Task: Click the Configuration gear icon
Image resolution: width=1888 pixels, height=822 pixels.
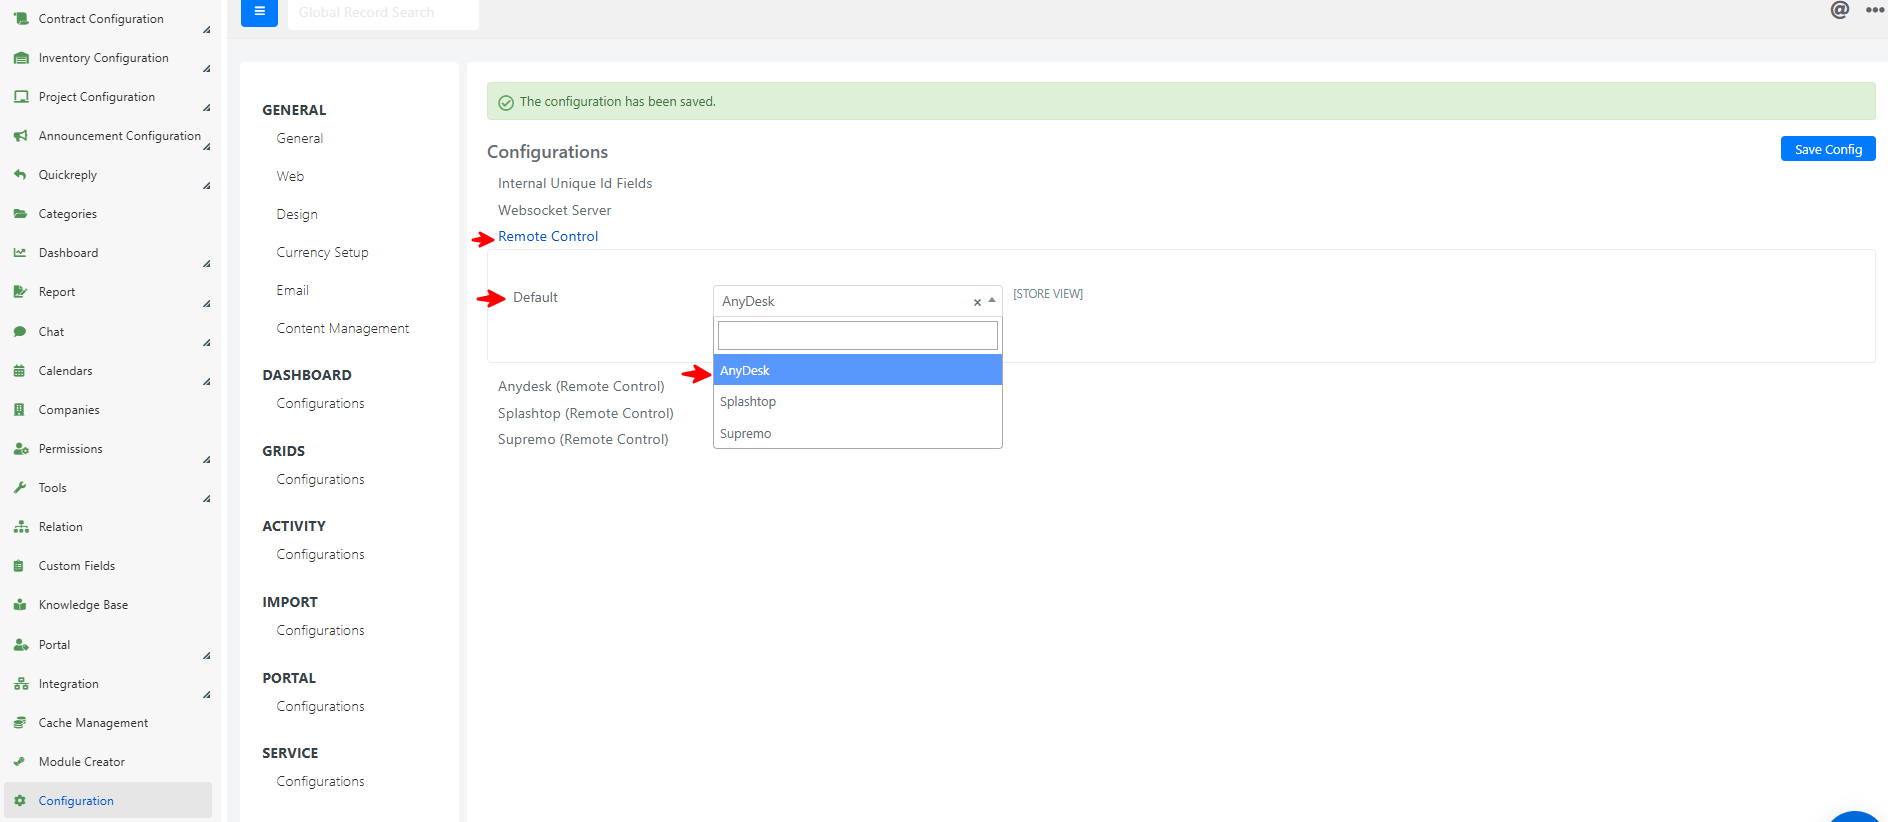Action: pyautogui.click(x=20, y=801)
